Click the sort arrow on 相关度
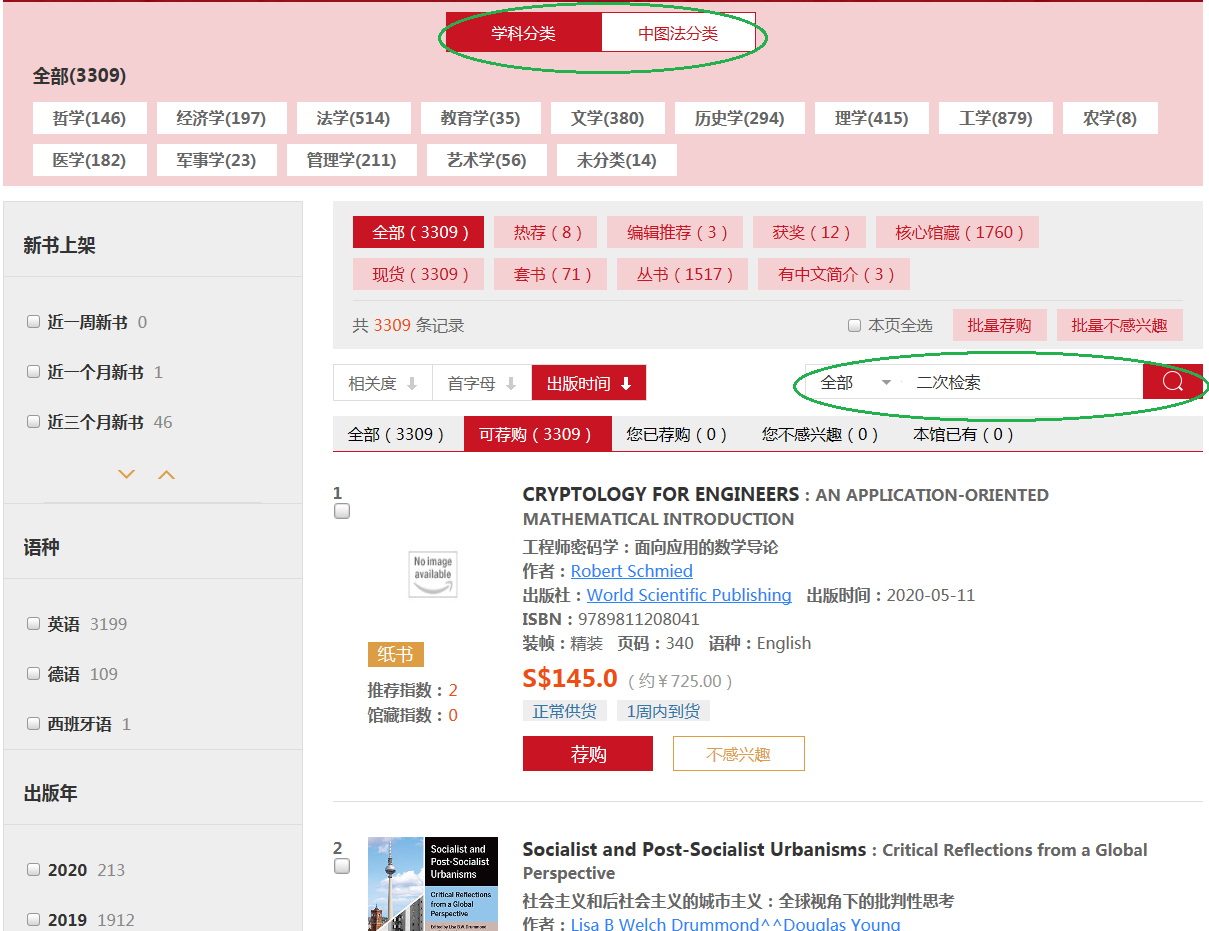 (411, 384)
